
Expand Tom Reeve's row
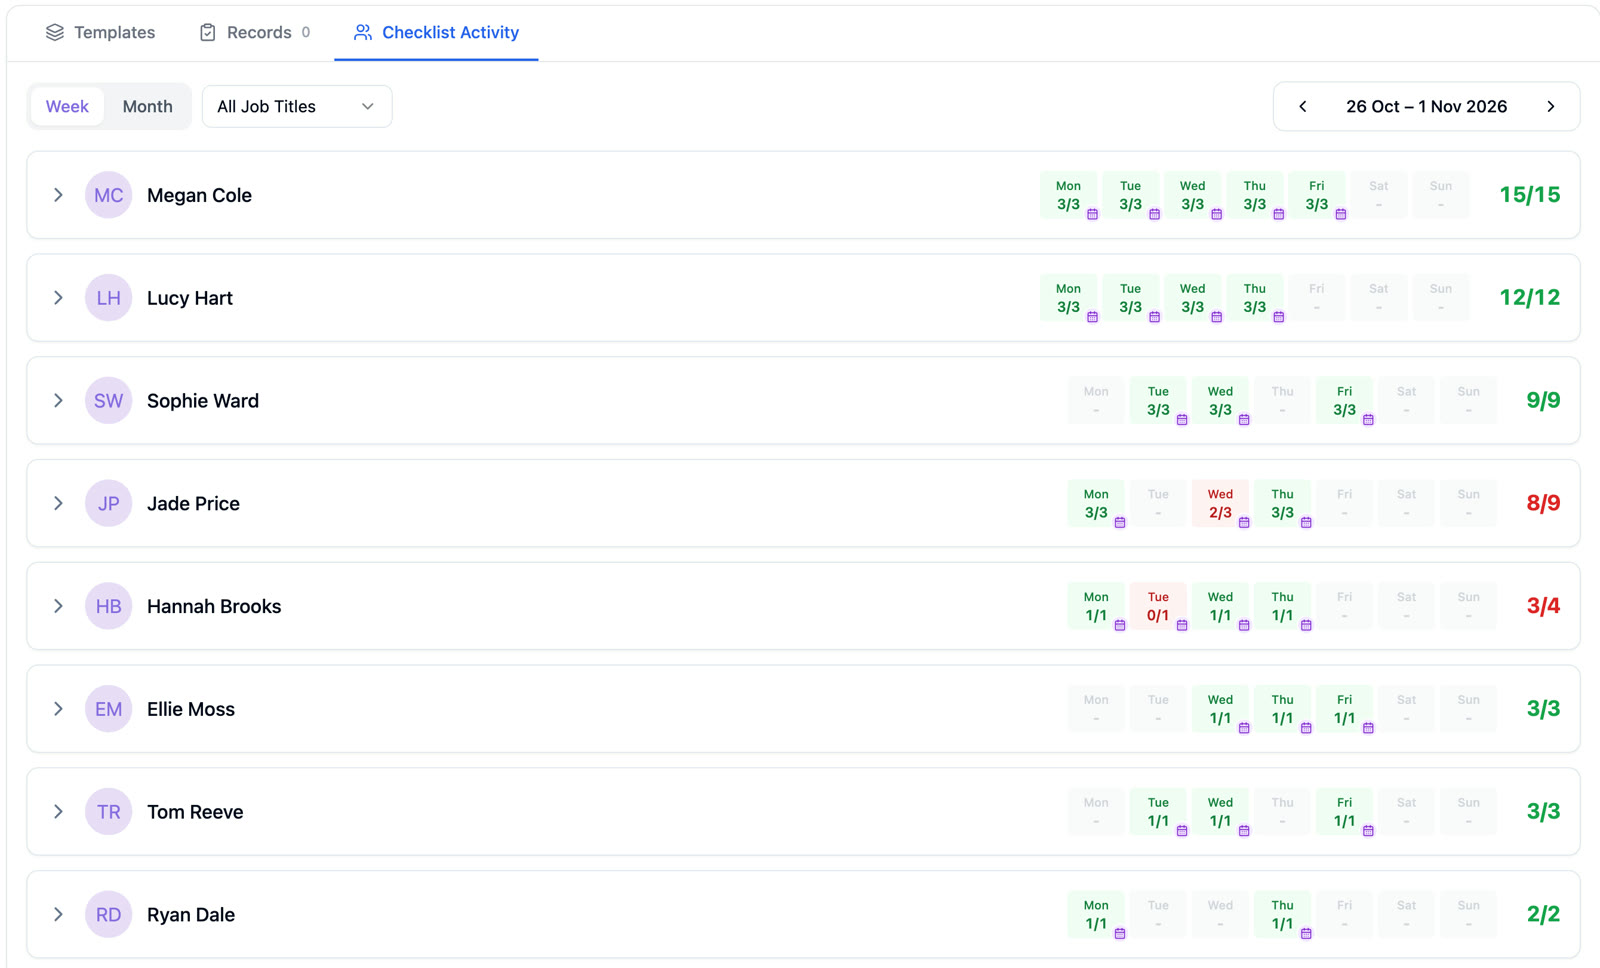[58, 812]
